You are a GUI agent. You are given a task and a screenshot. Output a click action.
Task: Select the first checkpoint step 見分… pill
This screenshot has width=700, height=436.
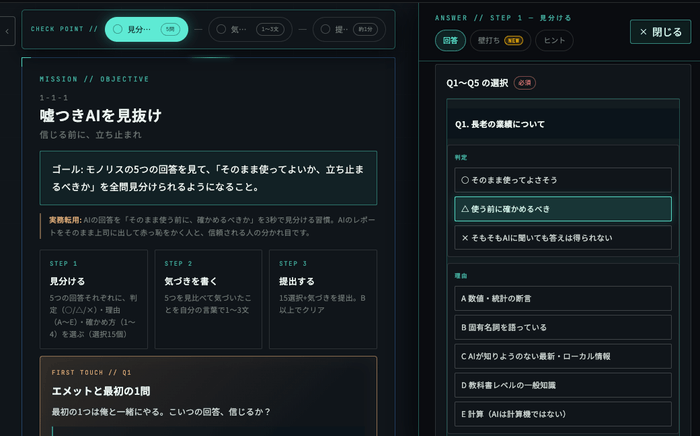pos(146,29)
